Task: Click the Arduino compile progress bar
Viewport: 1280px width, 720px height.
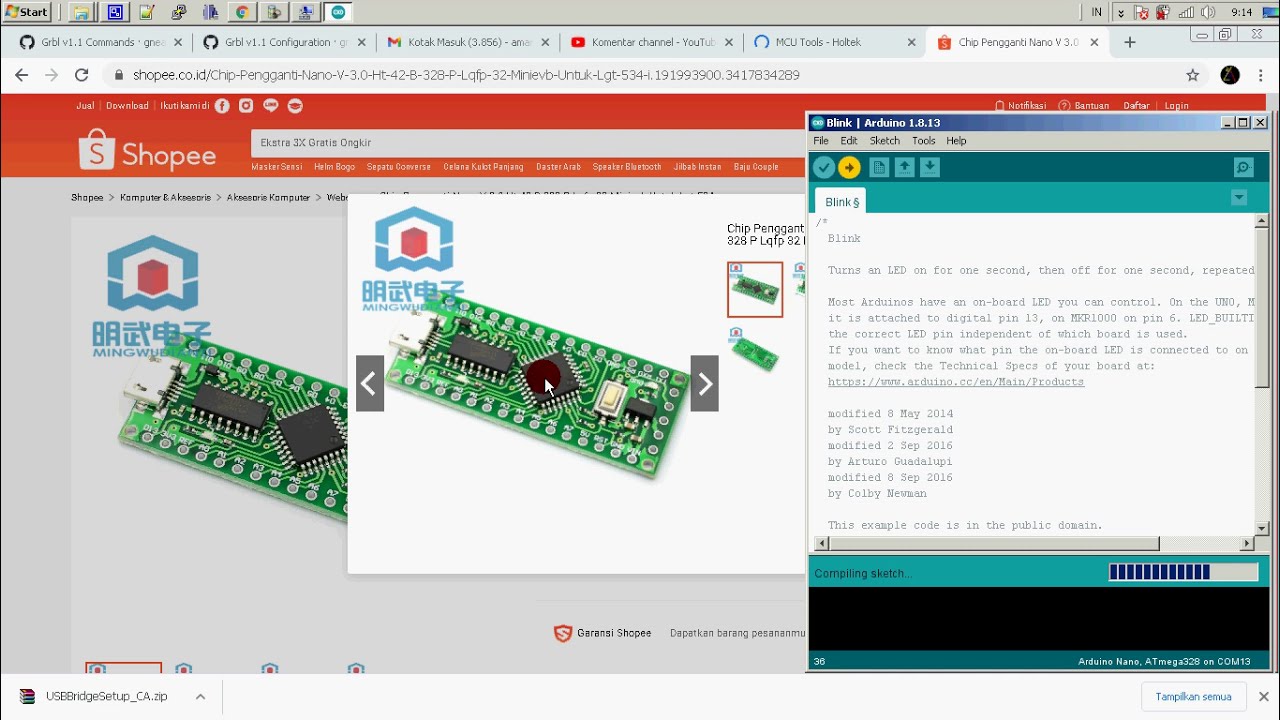Action: pyautogui.click(x=1183, y=573)
